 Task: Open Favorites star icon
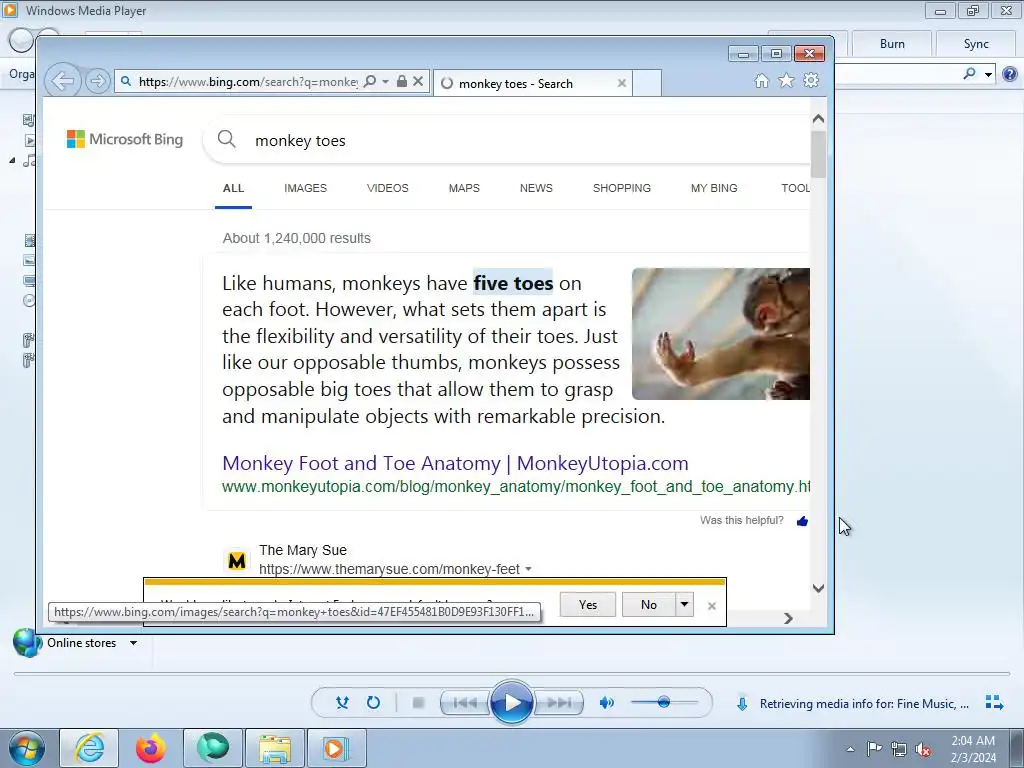pos(786,80)
